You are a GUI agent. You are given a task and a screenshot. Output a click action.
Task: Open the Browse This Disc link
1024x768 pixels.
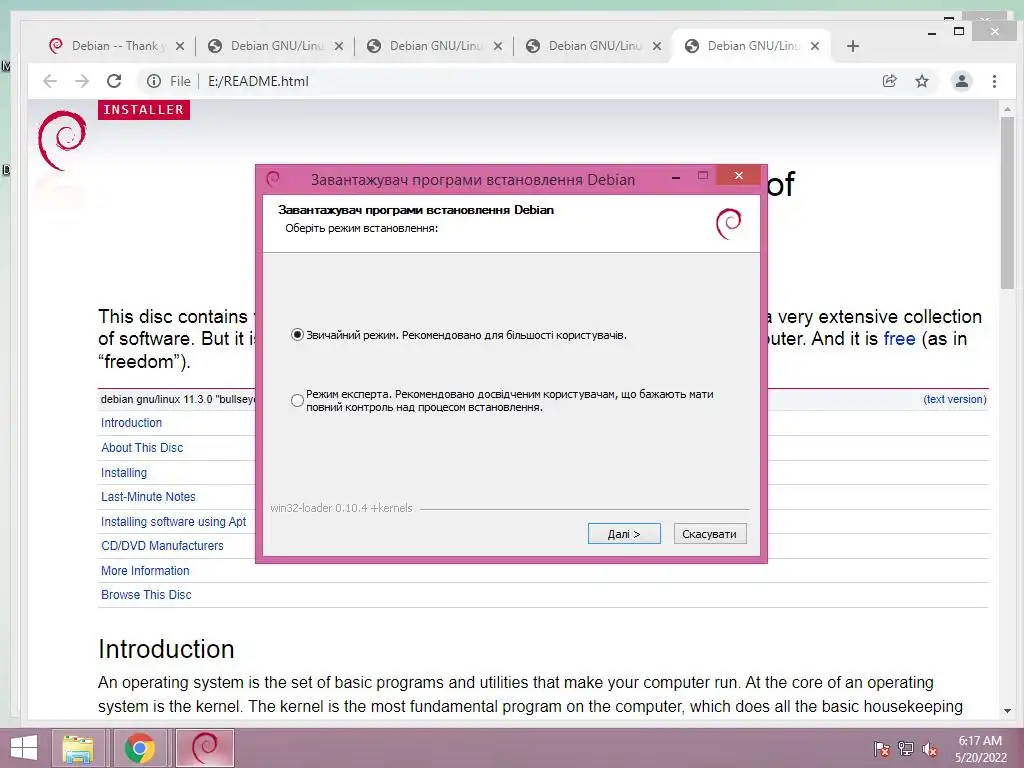(146, 594)
